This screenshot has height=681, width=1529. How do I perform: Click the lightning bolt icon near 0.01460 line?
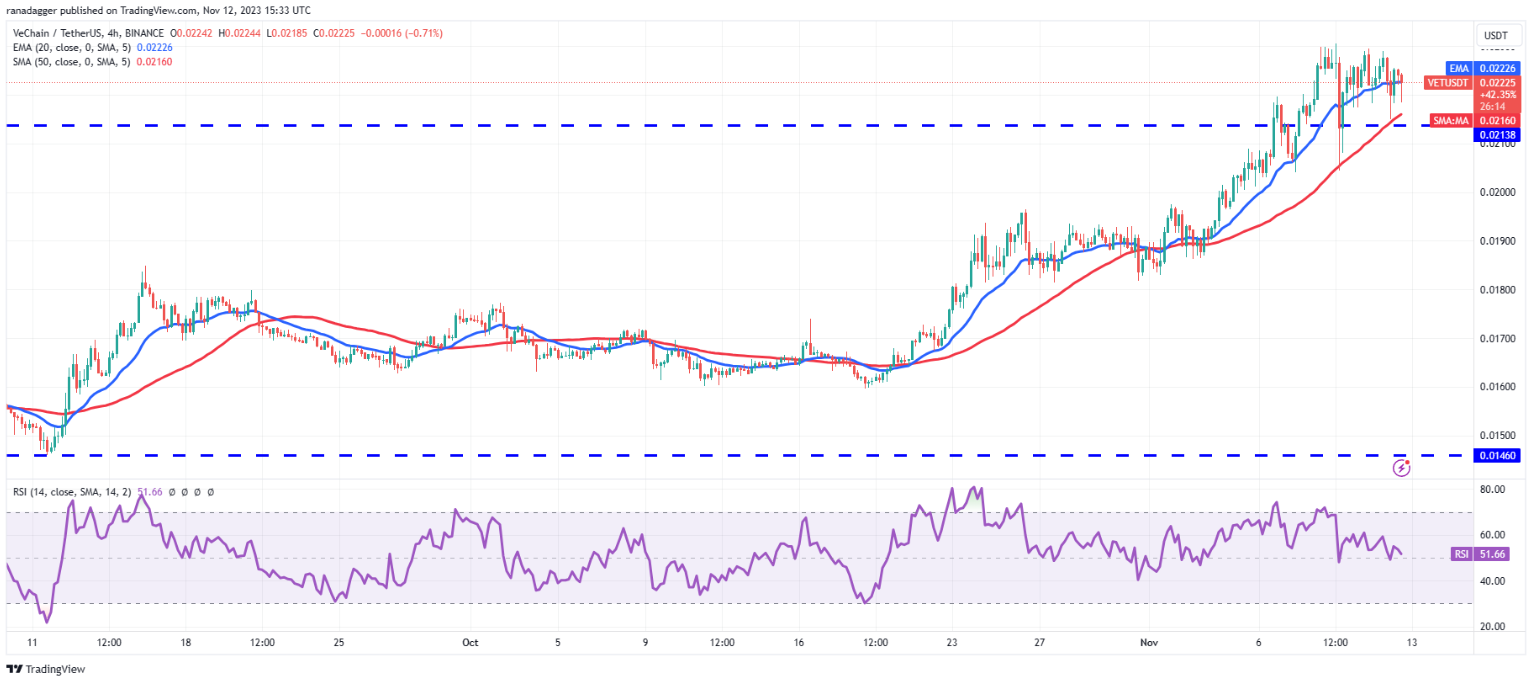pyautogui.click(x=1401, y=467)
